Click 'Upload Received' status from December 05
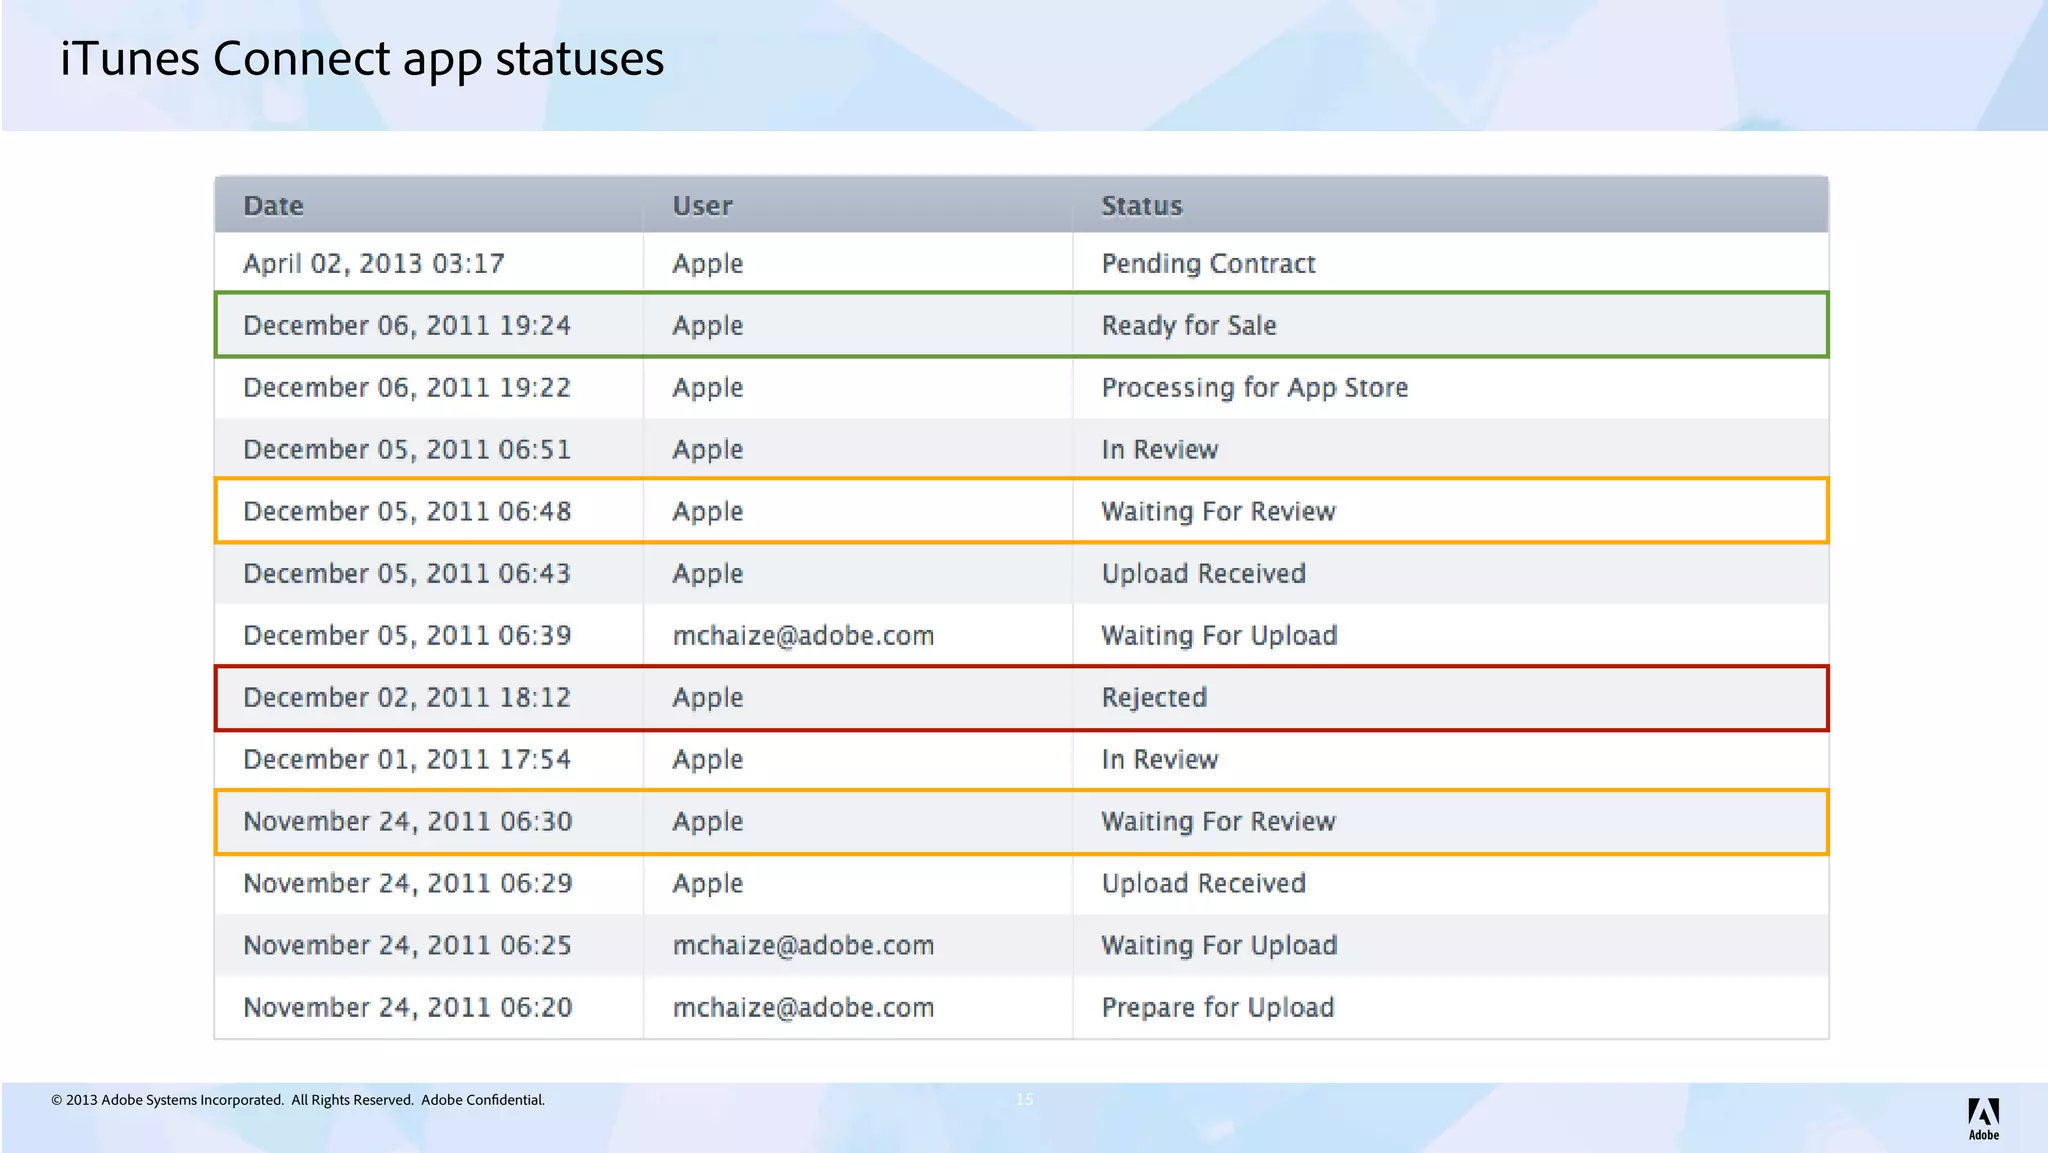The height and width of the screenshot is (1153, 2048). 1203,574
